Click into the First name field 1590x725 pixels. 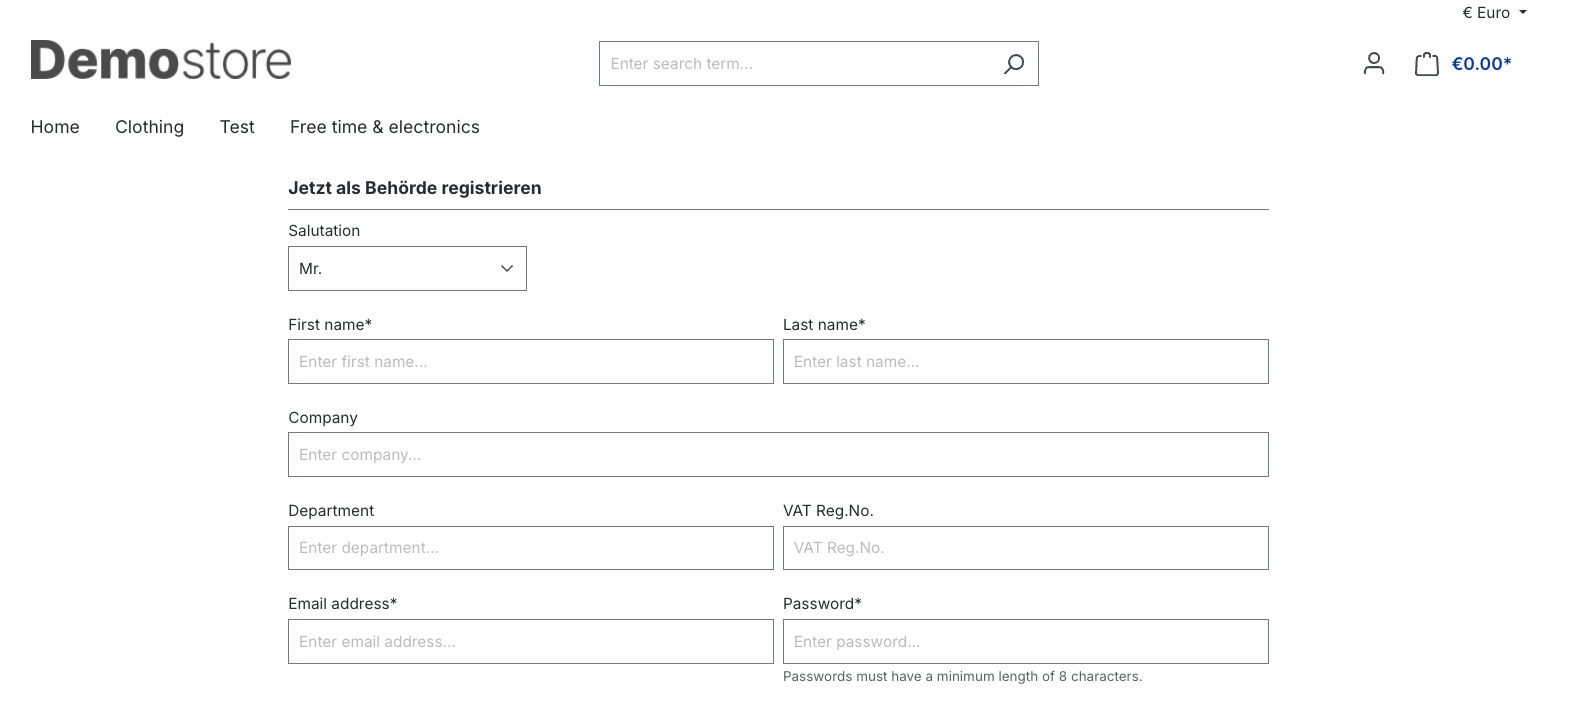(530, 362)
